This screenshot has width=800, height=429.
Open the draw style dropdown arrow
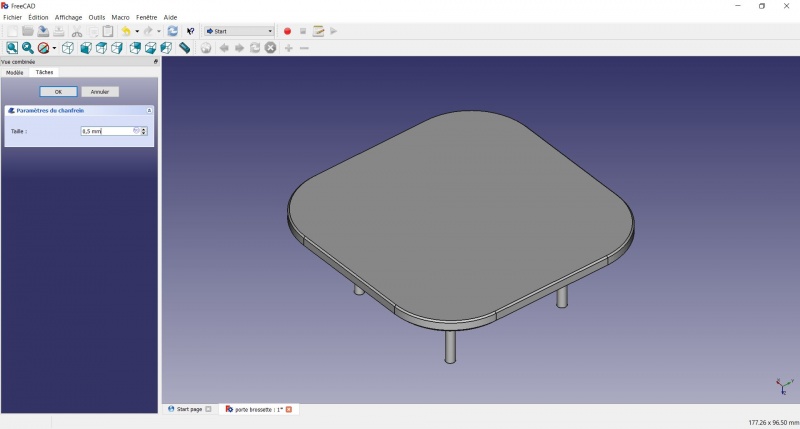(x=54, y=48)
